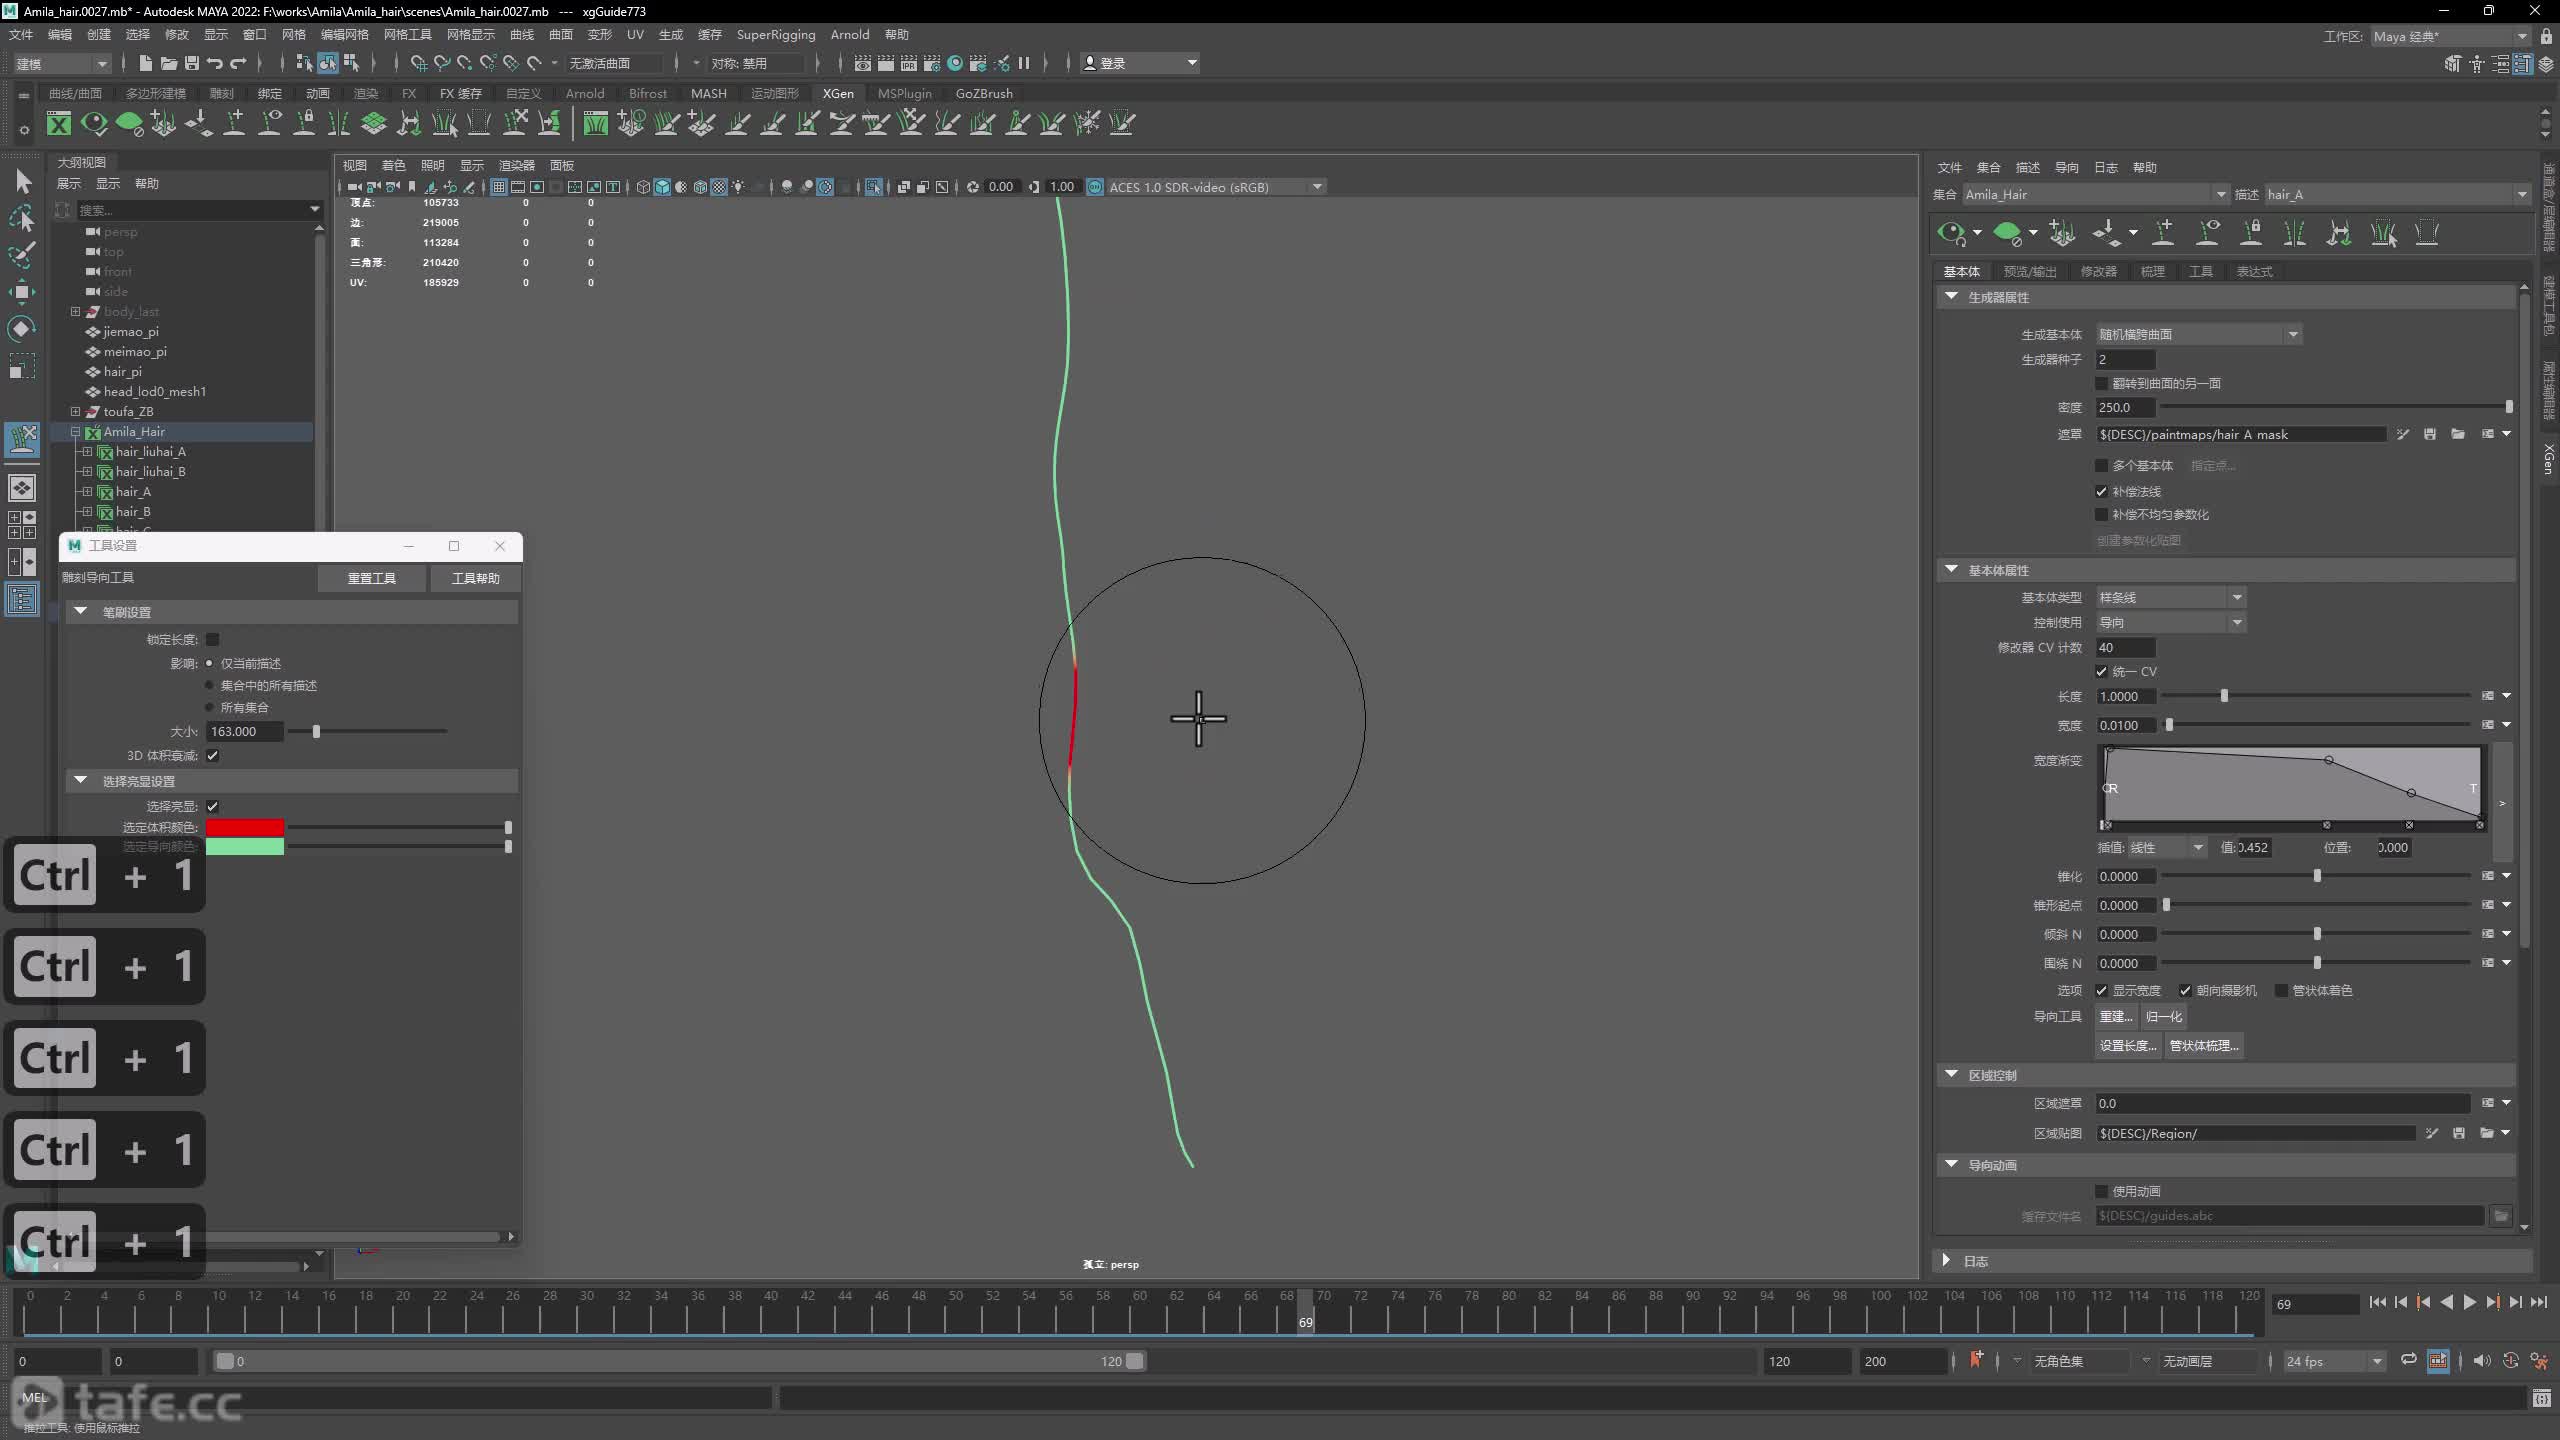
Task: Click the auto keyframe toggle icon
Action: click(2511, 1361)
